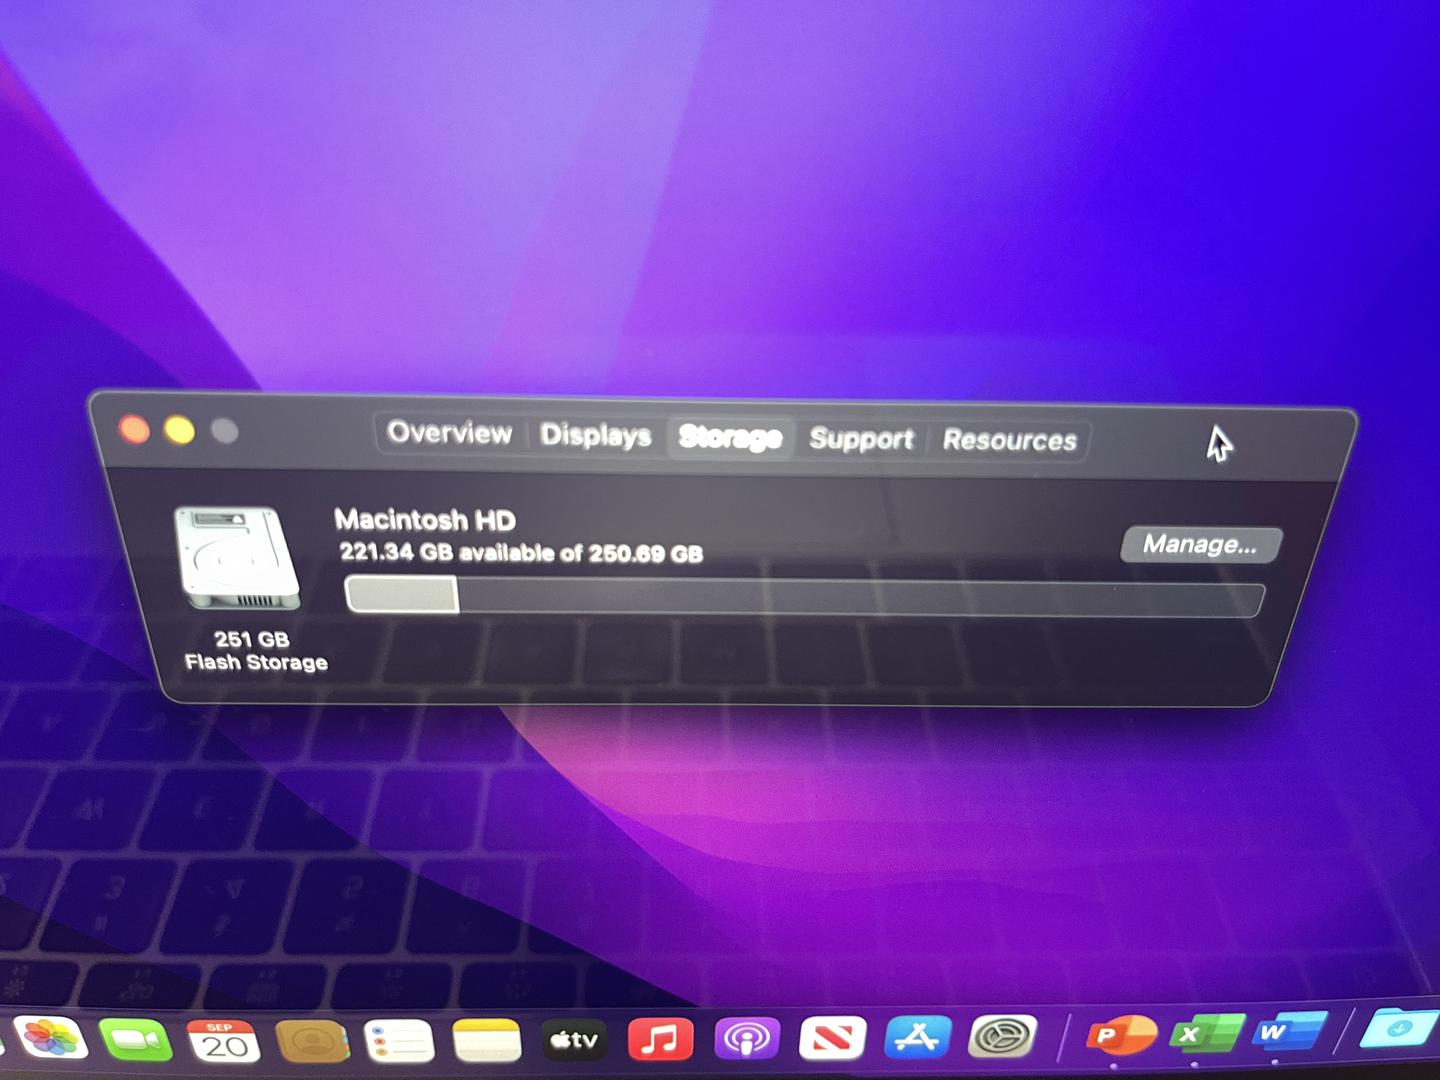
Task: Launch Apple TV from the Dock
Action: (x=574, y=1040)
